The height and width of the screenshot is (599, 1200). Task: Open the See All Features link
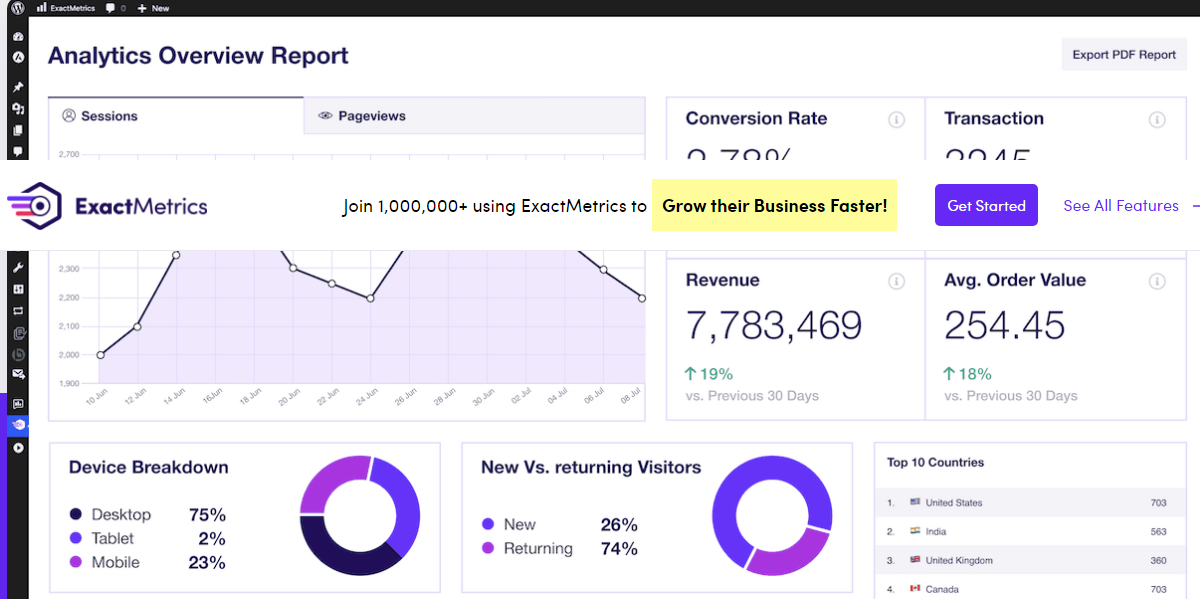click(1121, 206)
